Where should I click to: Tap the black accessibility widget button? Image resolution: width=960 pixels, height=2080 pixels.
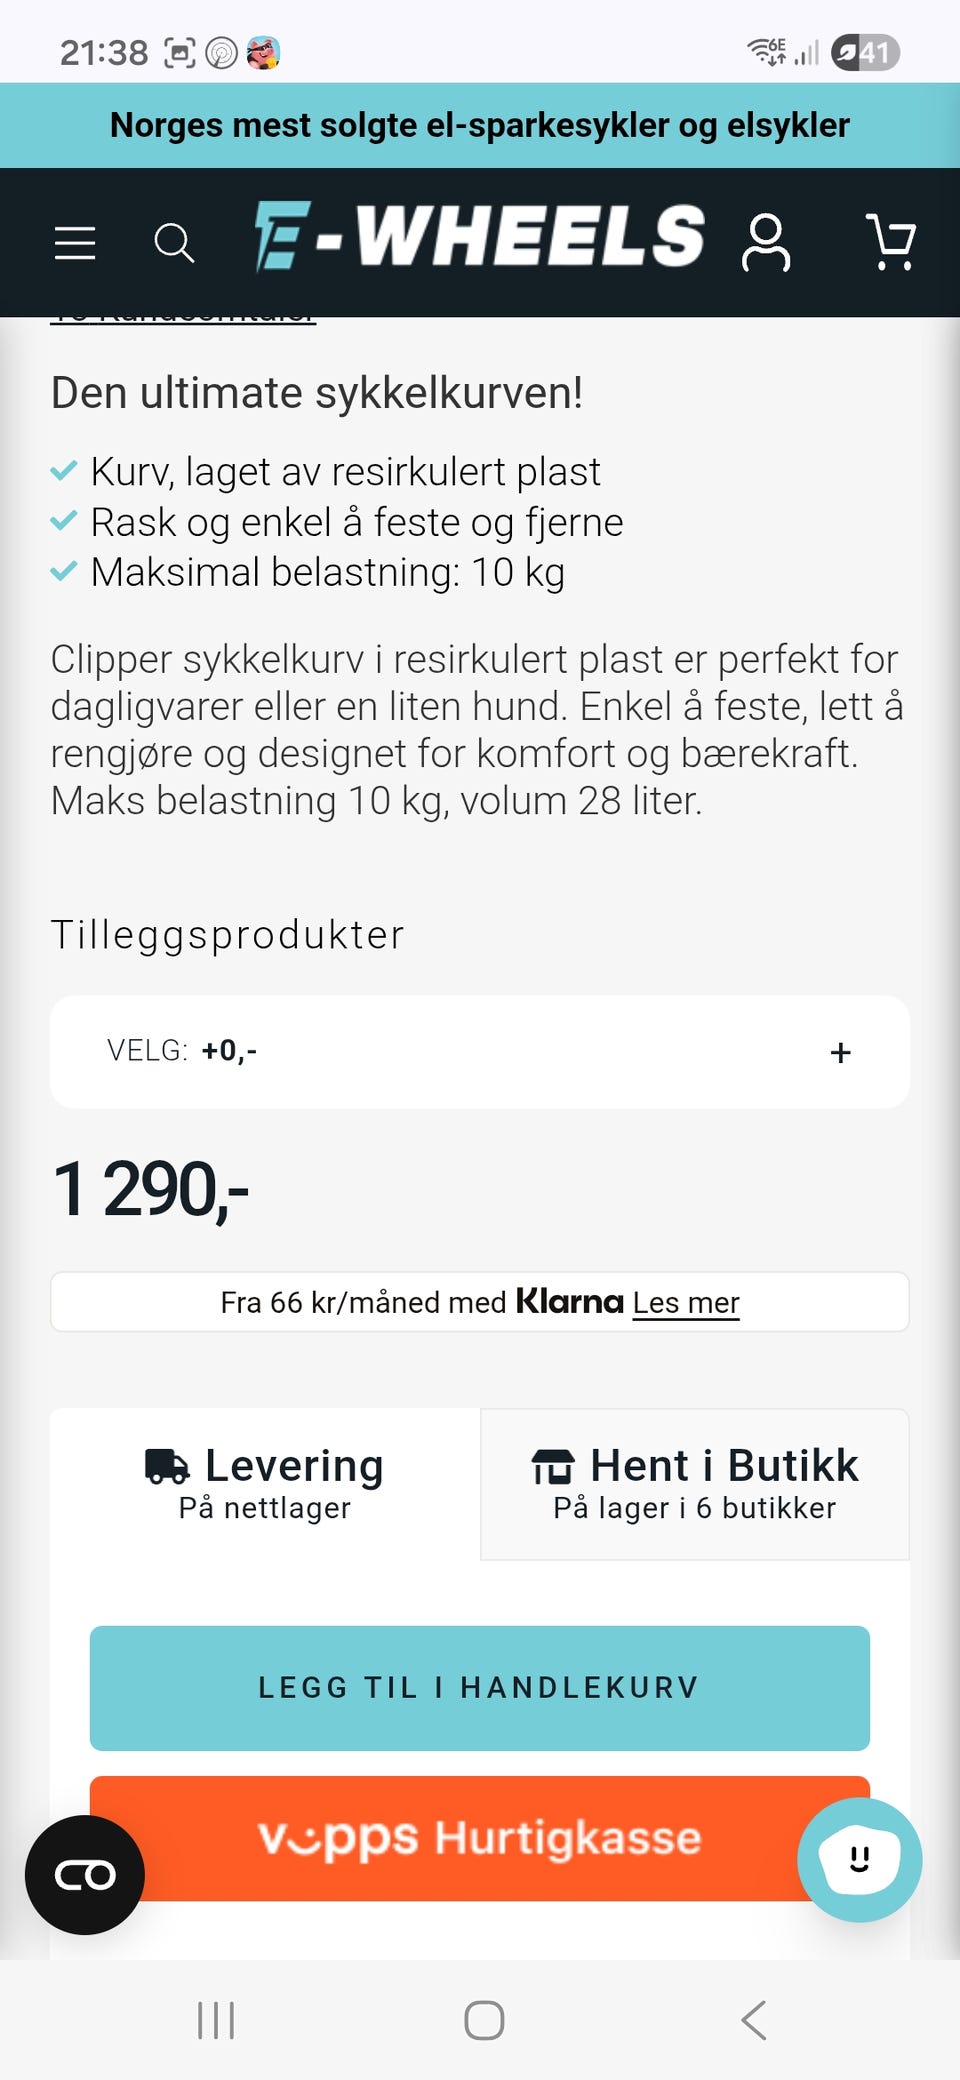[x=85, y=1875]
